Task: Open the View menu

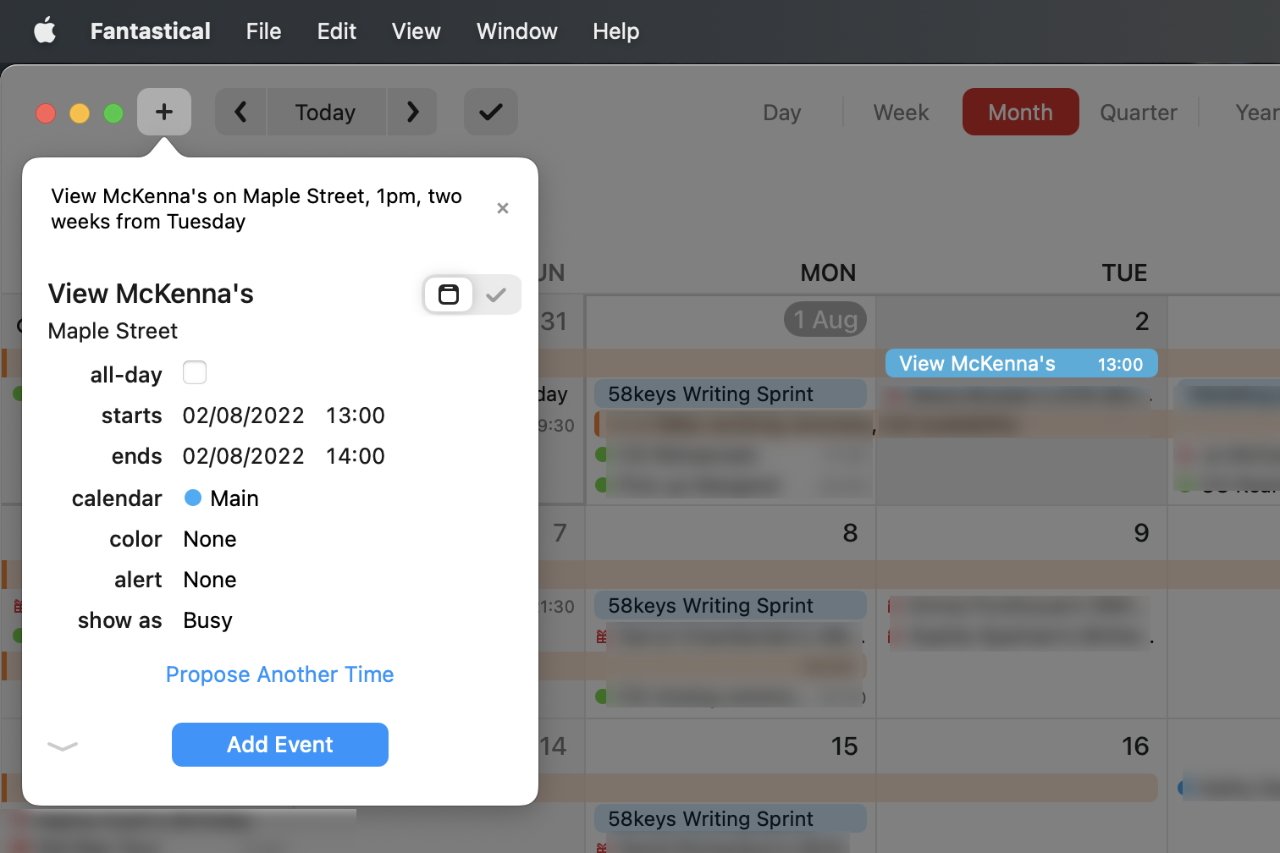Action: click(x=416, y=31)
